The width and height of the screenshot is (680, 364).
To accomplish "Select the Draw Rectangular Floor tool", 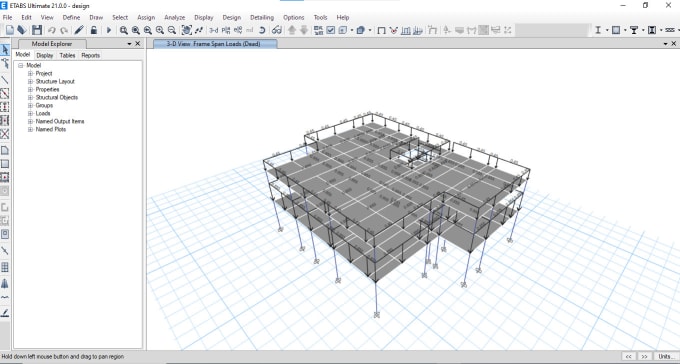I will (x=5, y=164).
